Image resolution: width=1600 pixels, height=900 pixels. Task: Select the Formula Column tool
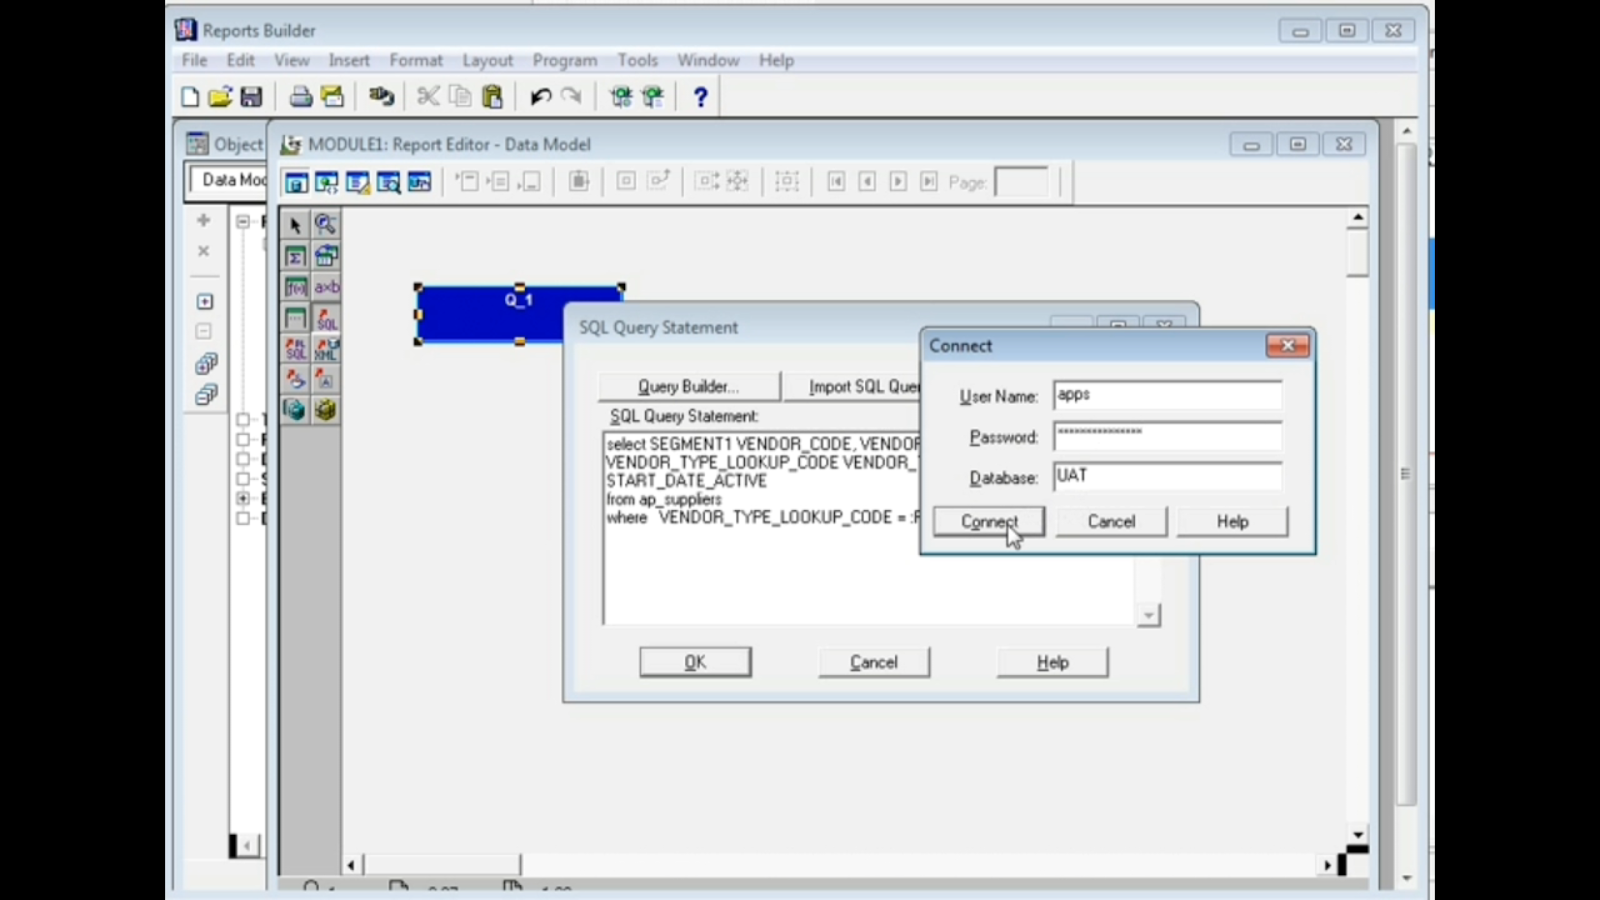(295, 287)
